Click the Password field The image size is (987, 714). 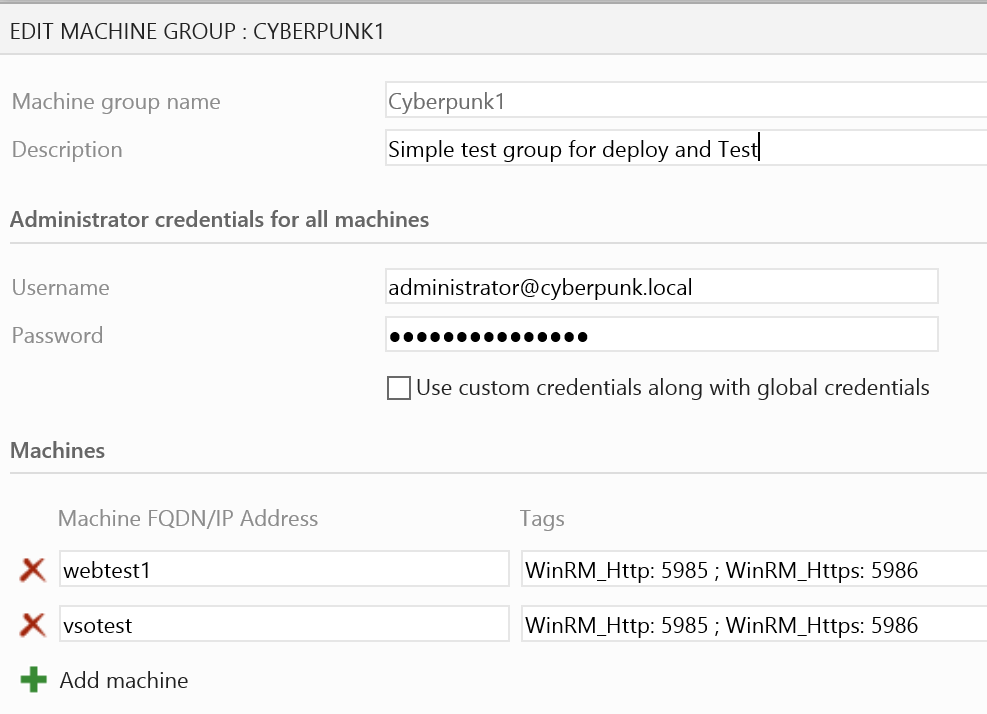661,336
